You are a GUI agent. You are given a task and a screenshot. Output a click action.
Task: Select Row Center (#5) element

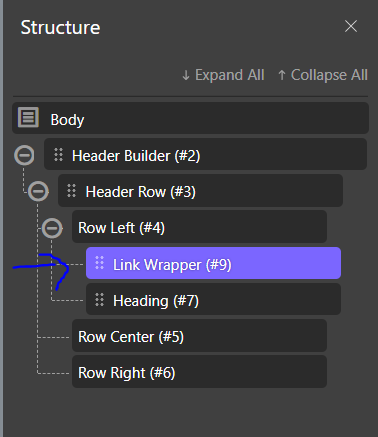click(x=199, y=336)
